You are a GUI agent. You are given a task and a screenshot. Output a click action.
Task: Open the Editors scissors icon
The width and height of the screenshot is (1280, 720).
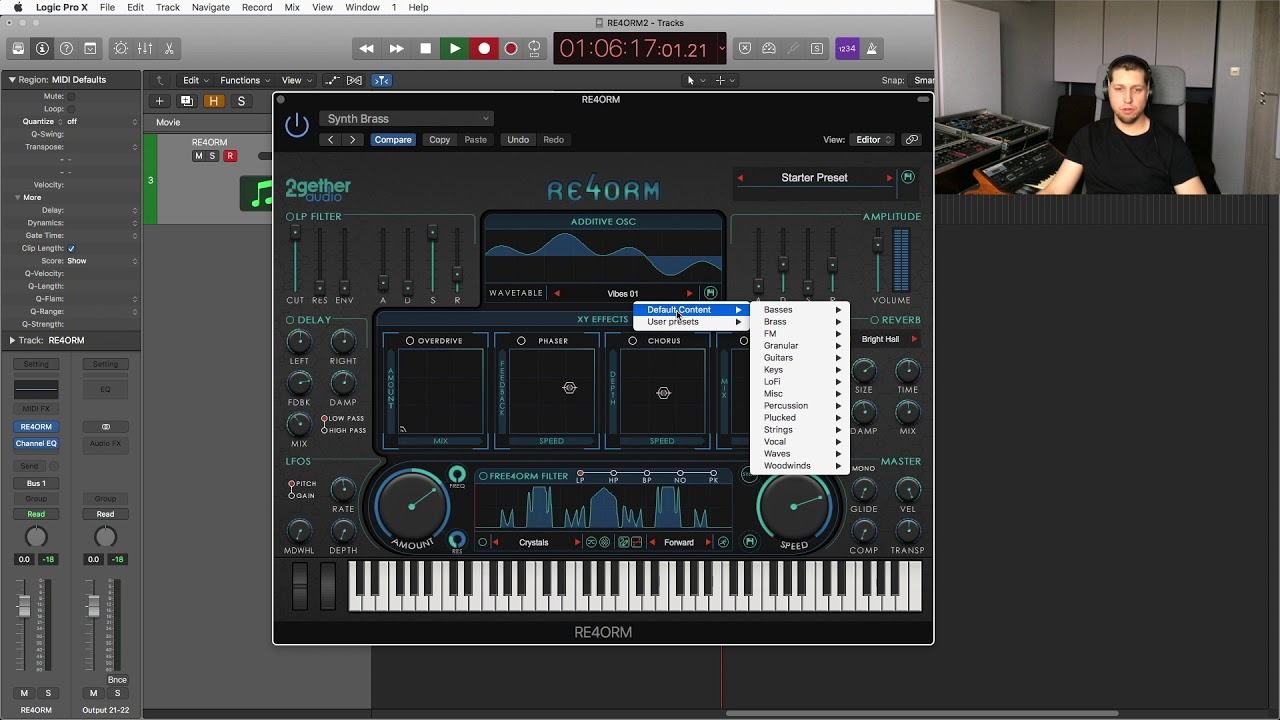click(169, 48)
